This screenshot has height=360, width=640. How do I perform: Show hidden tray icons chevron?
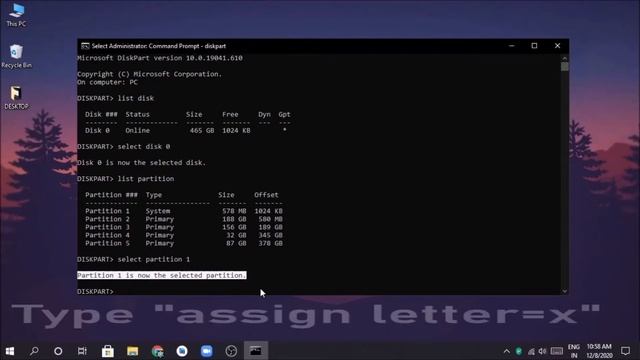point(507,351)
